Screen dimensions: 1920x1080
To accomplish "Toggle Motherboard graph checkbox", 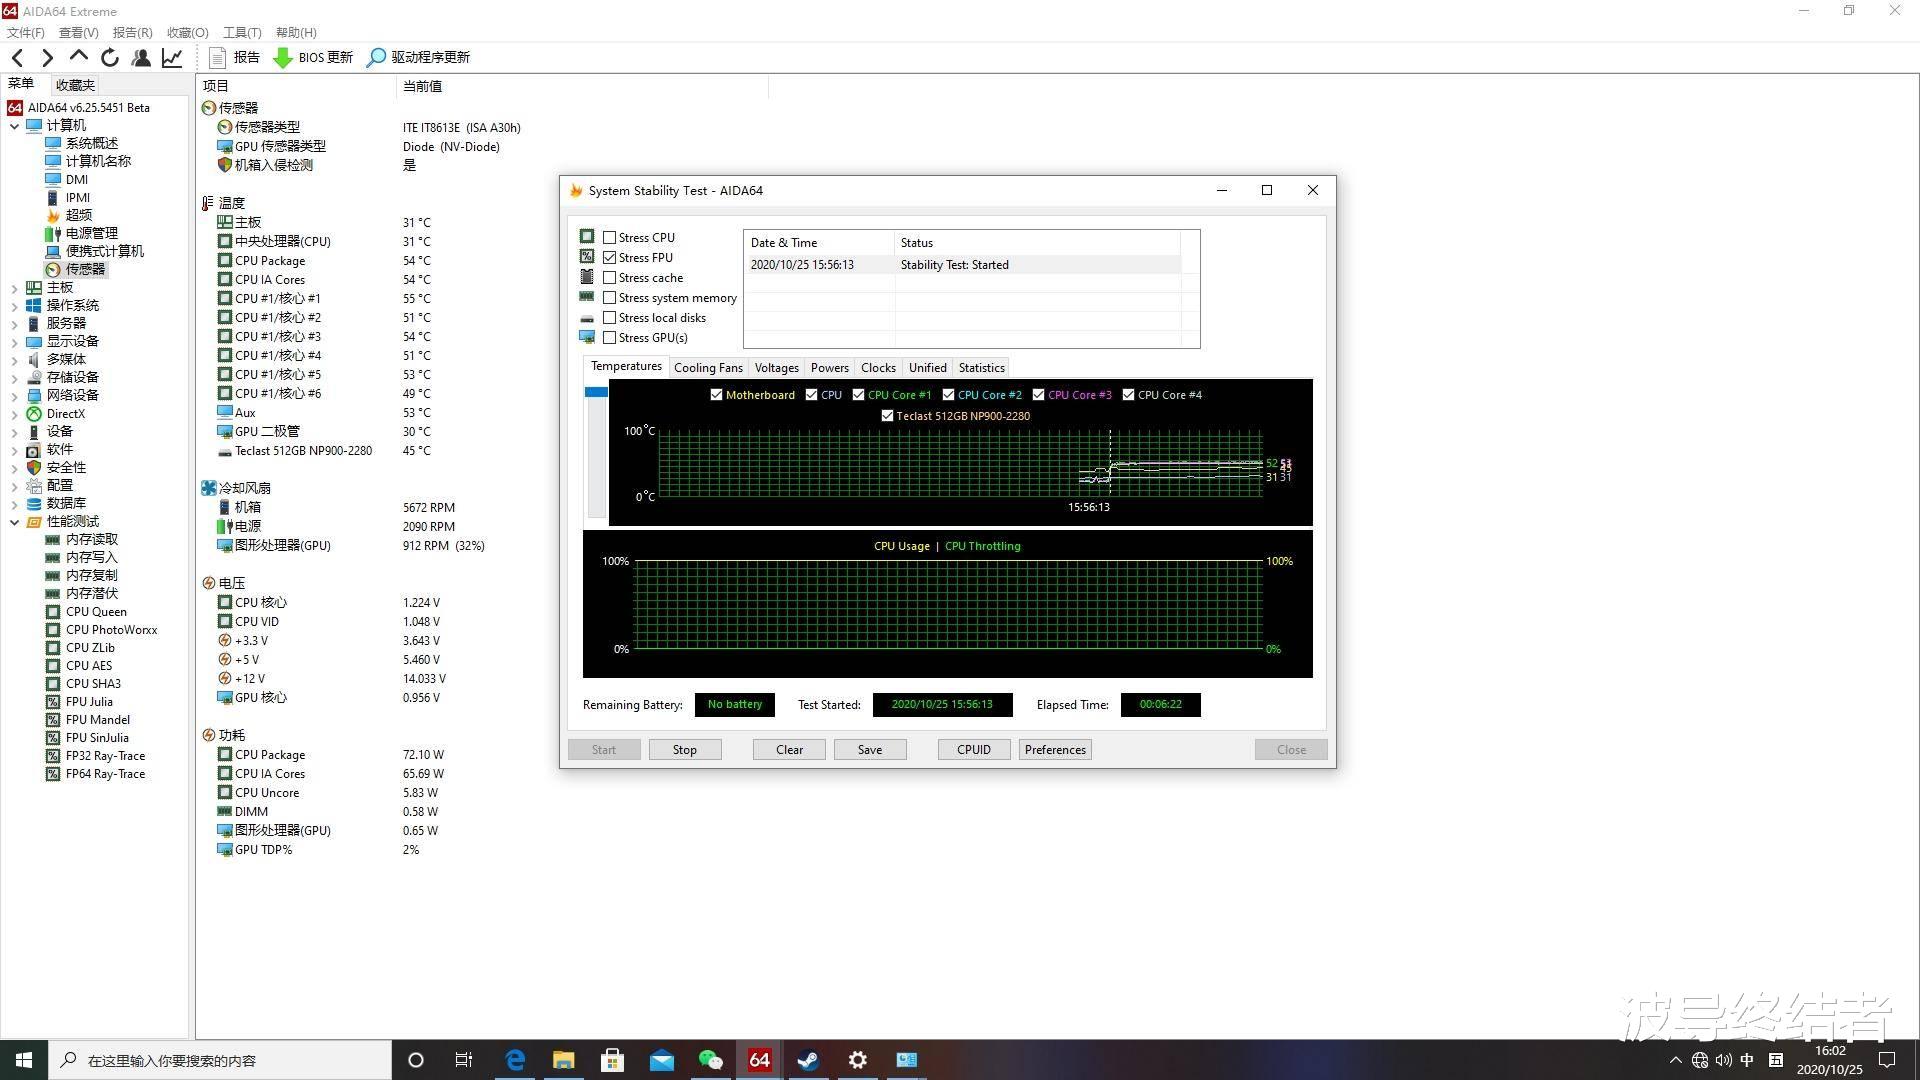I will point(716,395).
